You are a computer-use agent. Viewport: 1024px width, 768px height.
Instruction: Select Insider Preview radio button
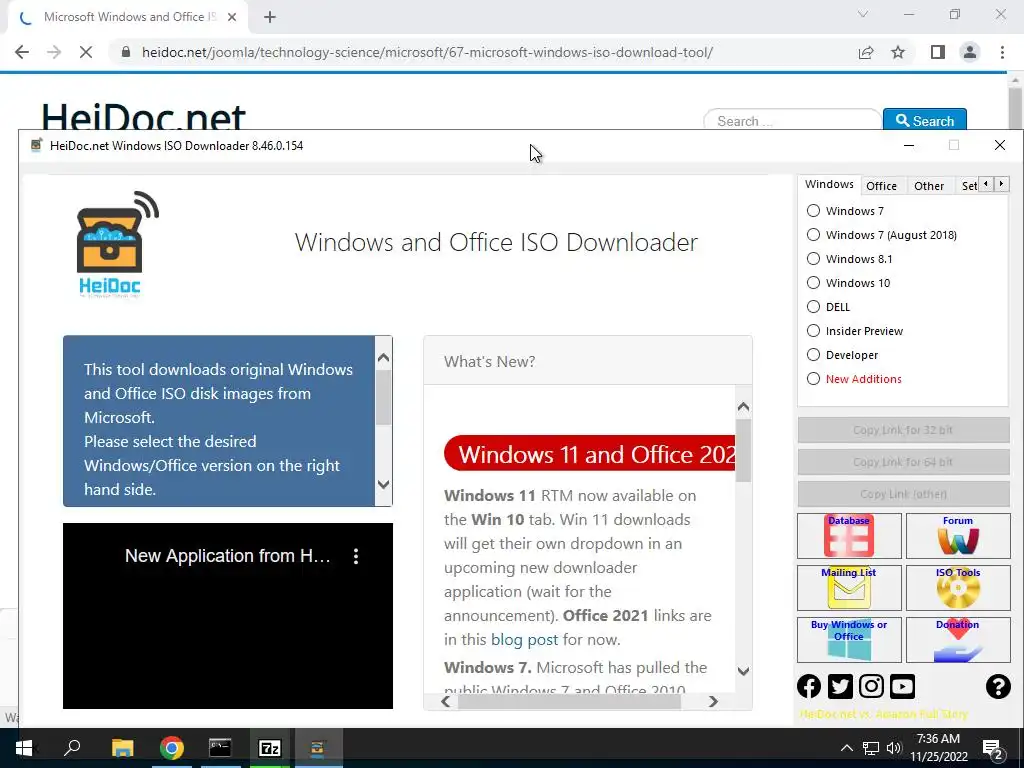813,331
